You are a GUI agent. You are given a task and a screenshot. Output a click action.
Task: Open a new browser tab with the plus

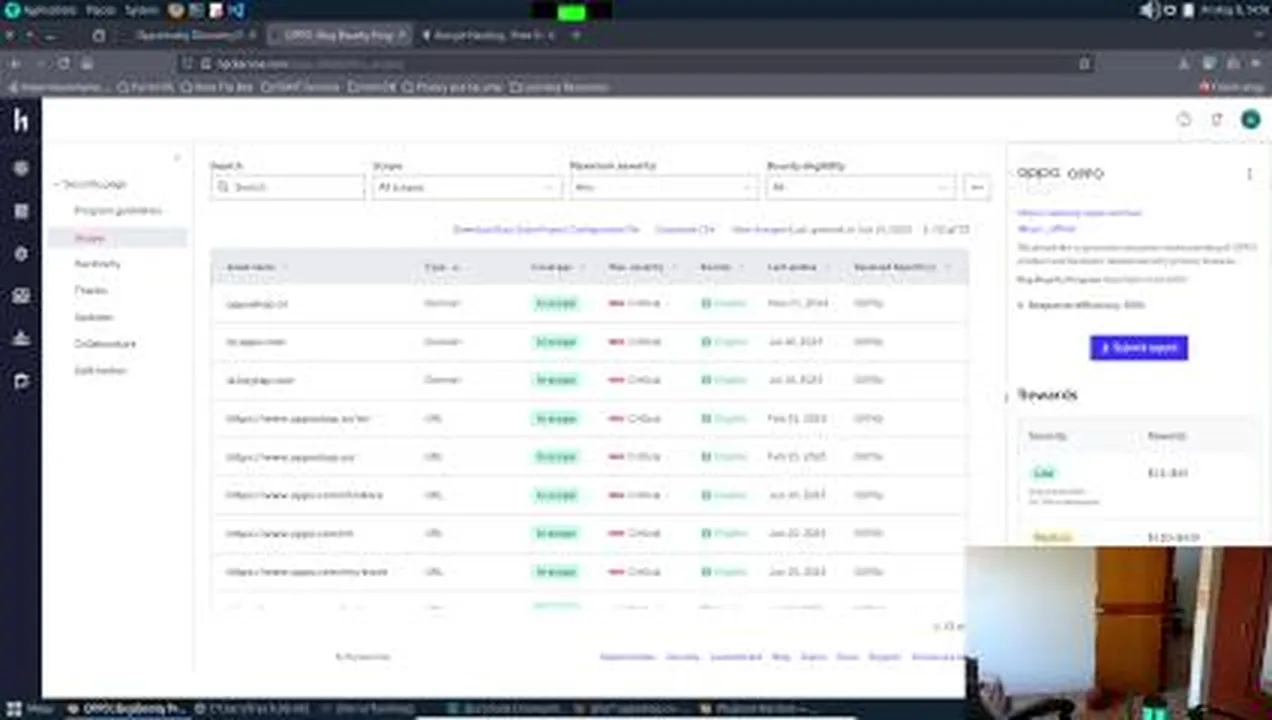(x=576, y=35)
